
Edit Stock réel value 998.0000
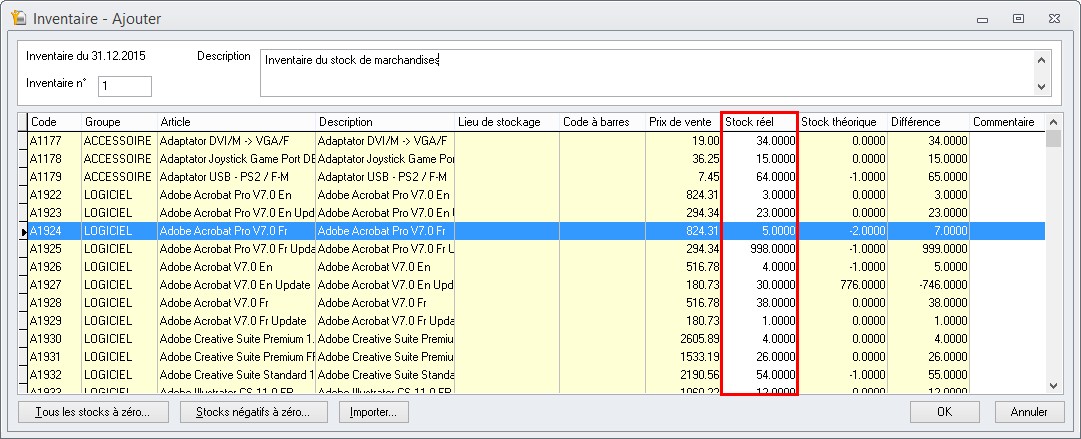[759, 249]
